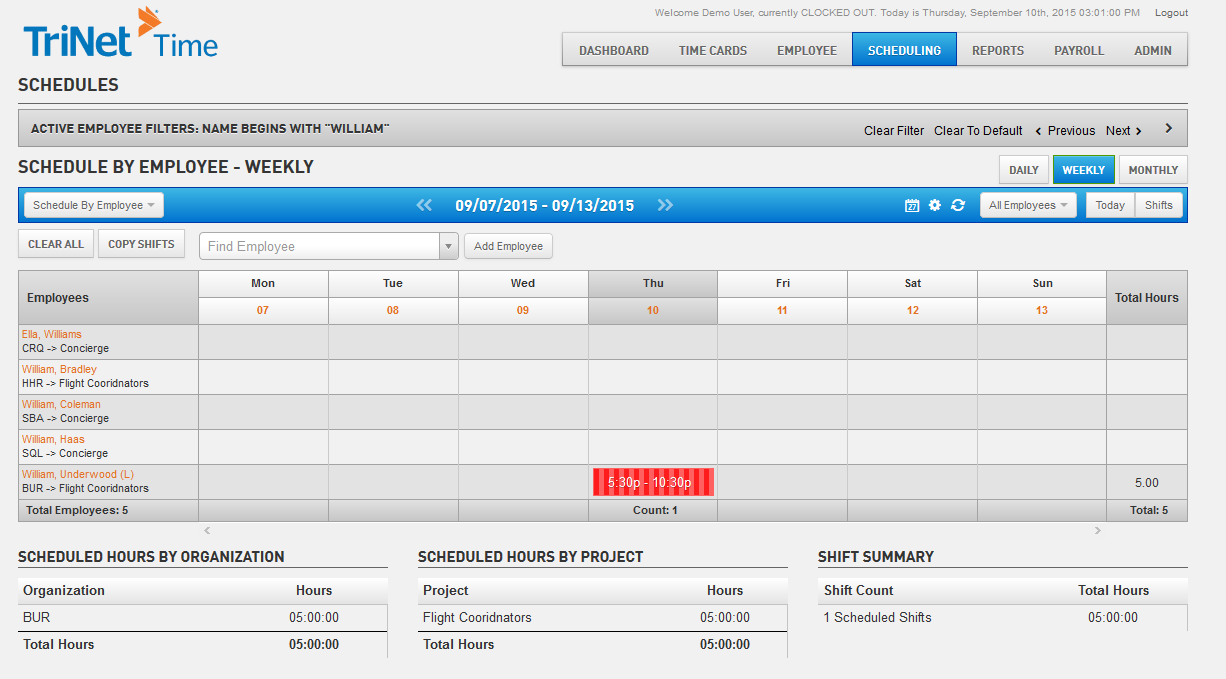Open employee William, Coleman

pyautogui.click(x=61, y=404)
